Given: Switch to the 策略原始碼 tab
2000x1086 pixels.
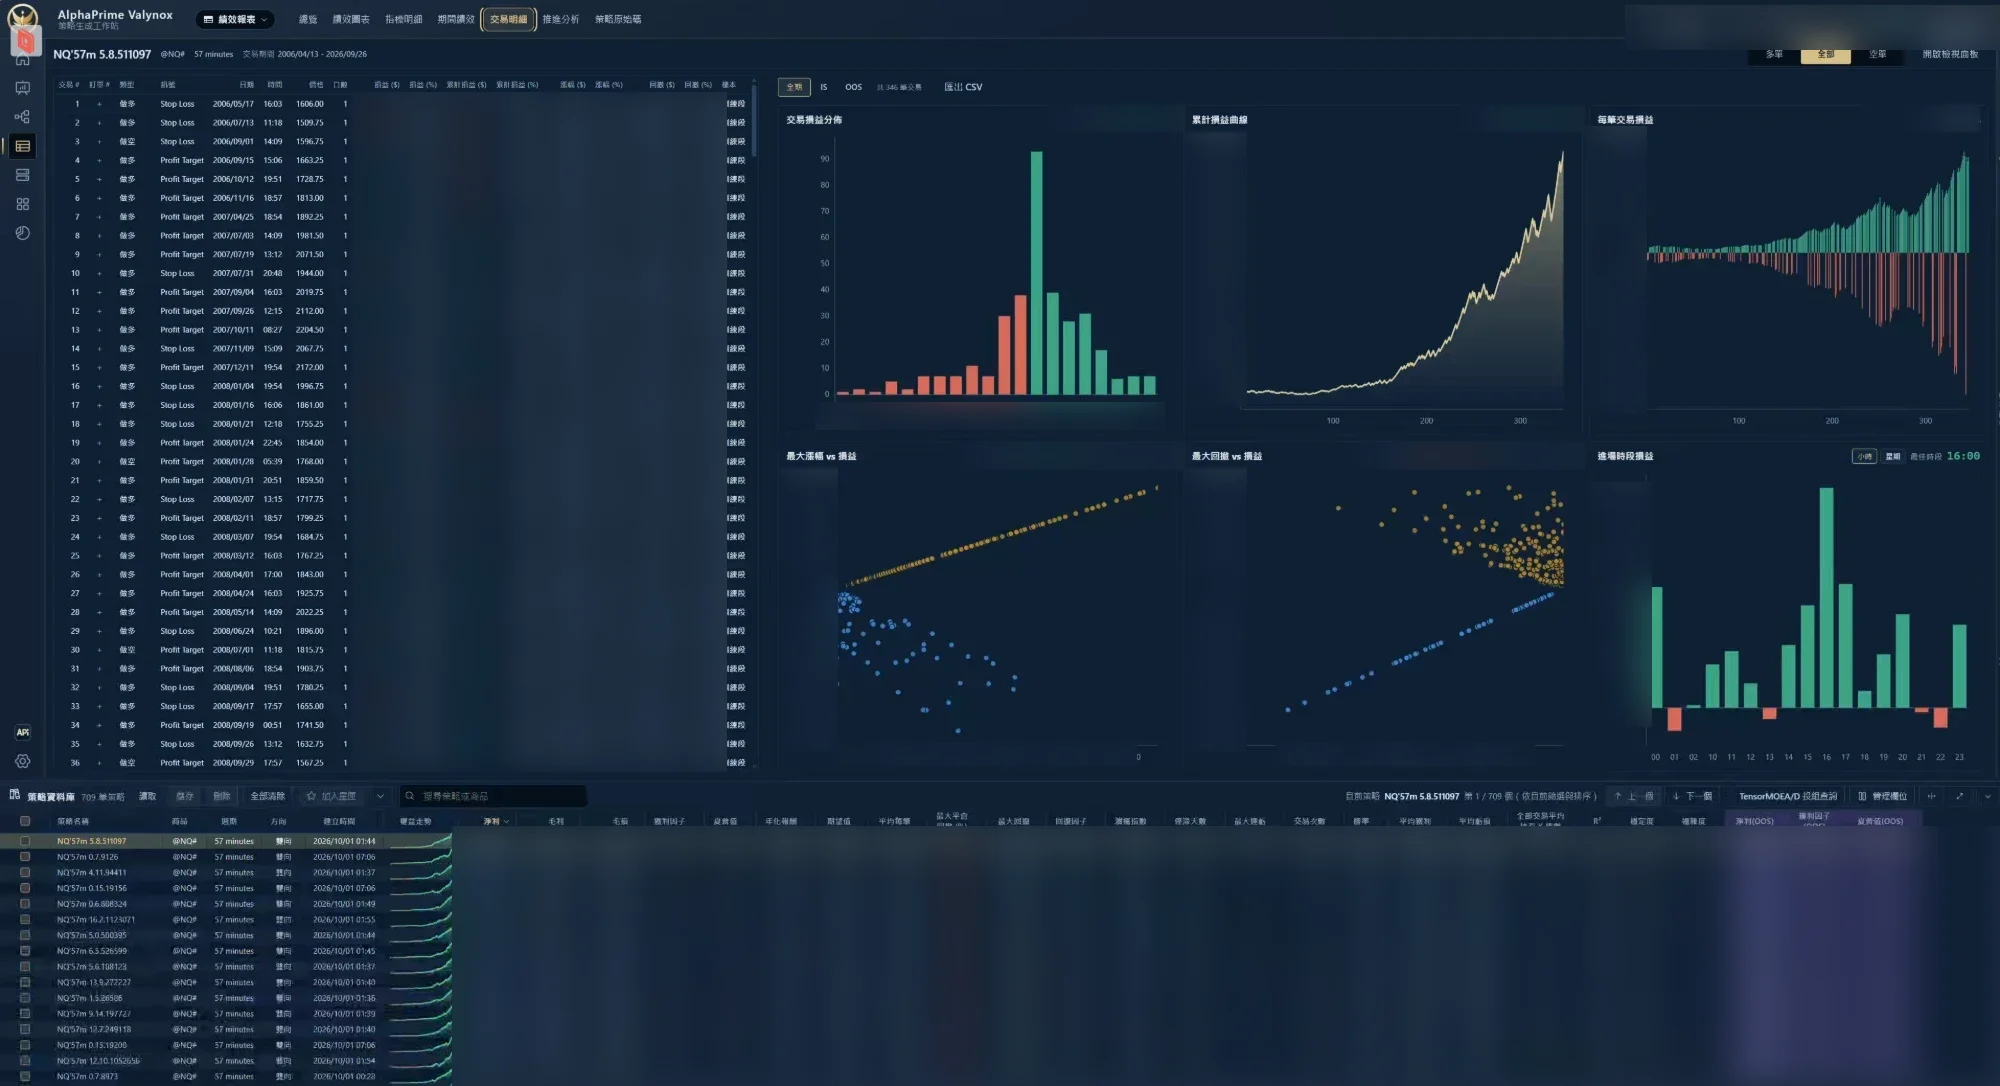Looking at the screenshot, I should click(618, 19).
